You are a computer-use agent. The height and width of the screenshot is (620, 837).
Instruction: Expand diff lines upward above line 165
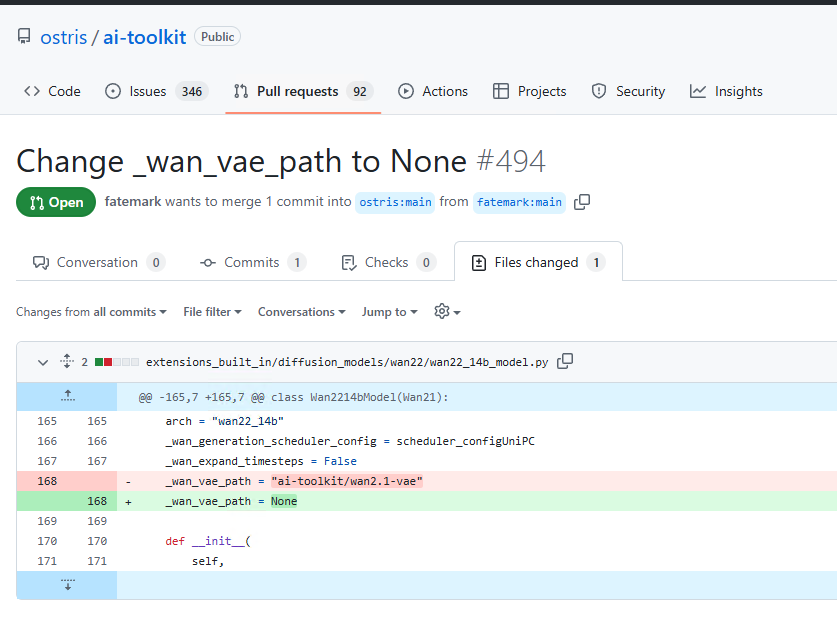(x=67, y=396)
